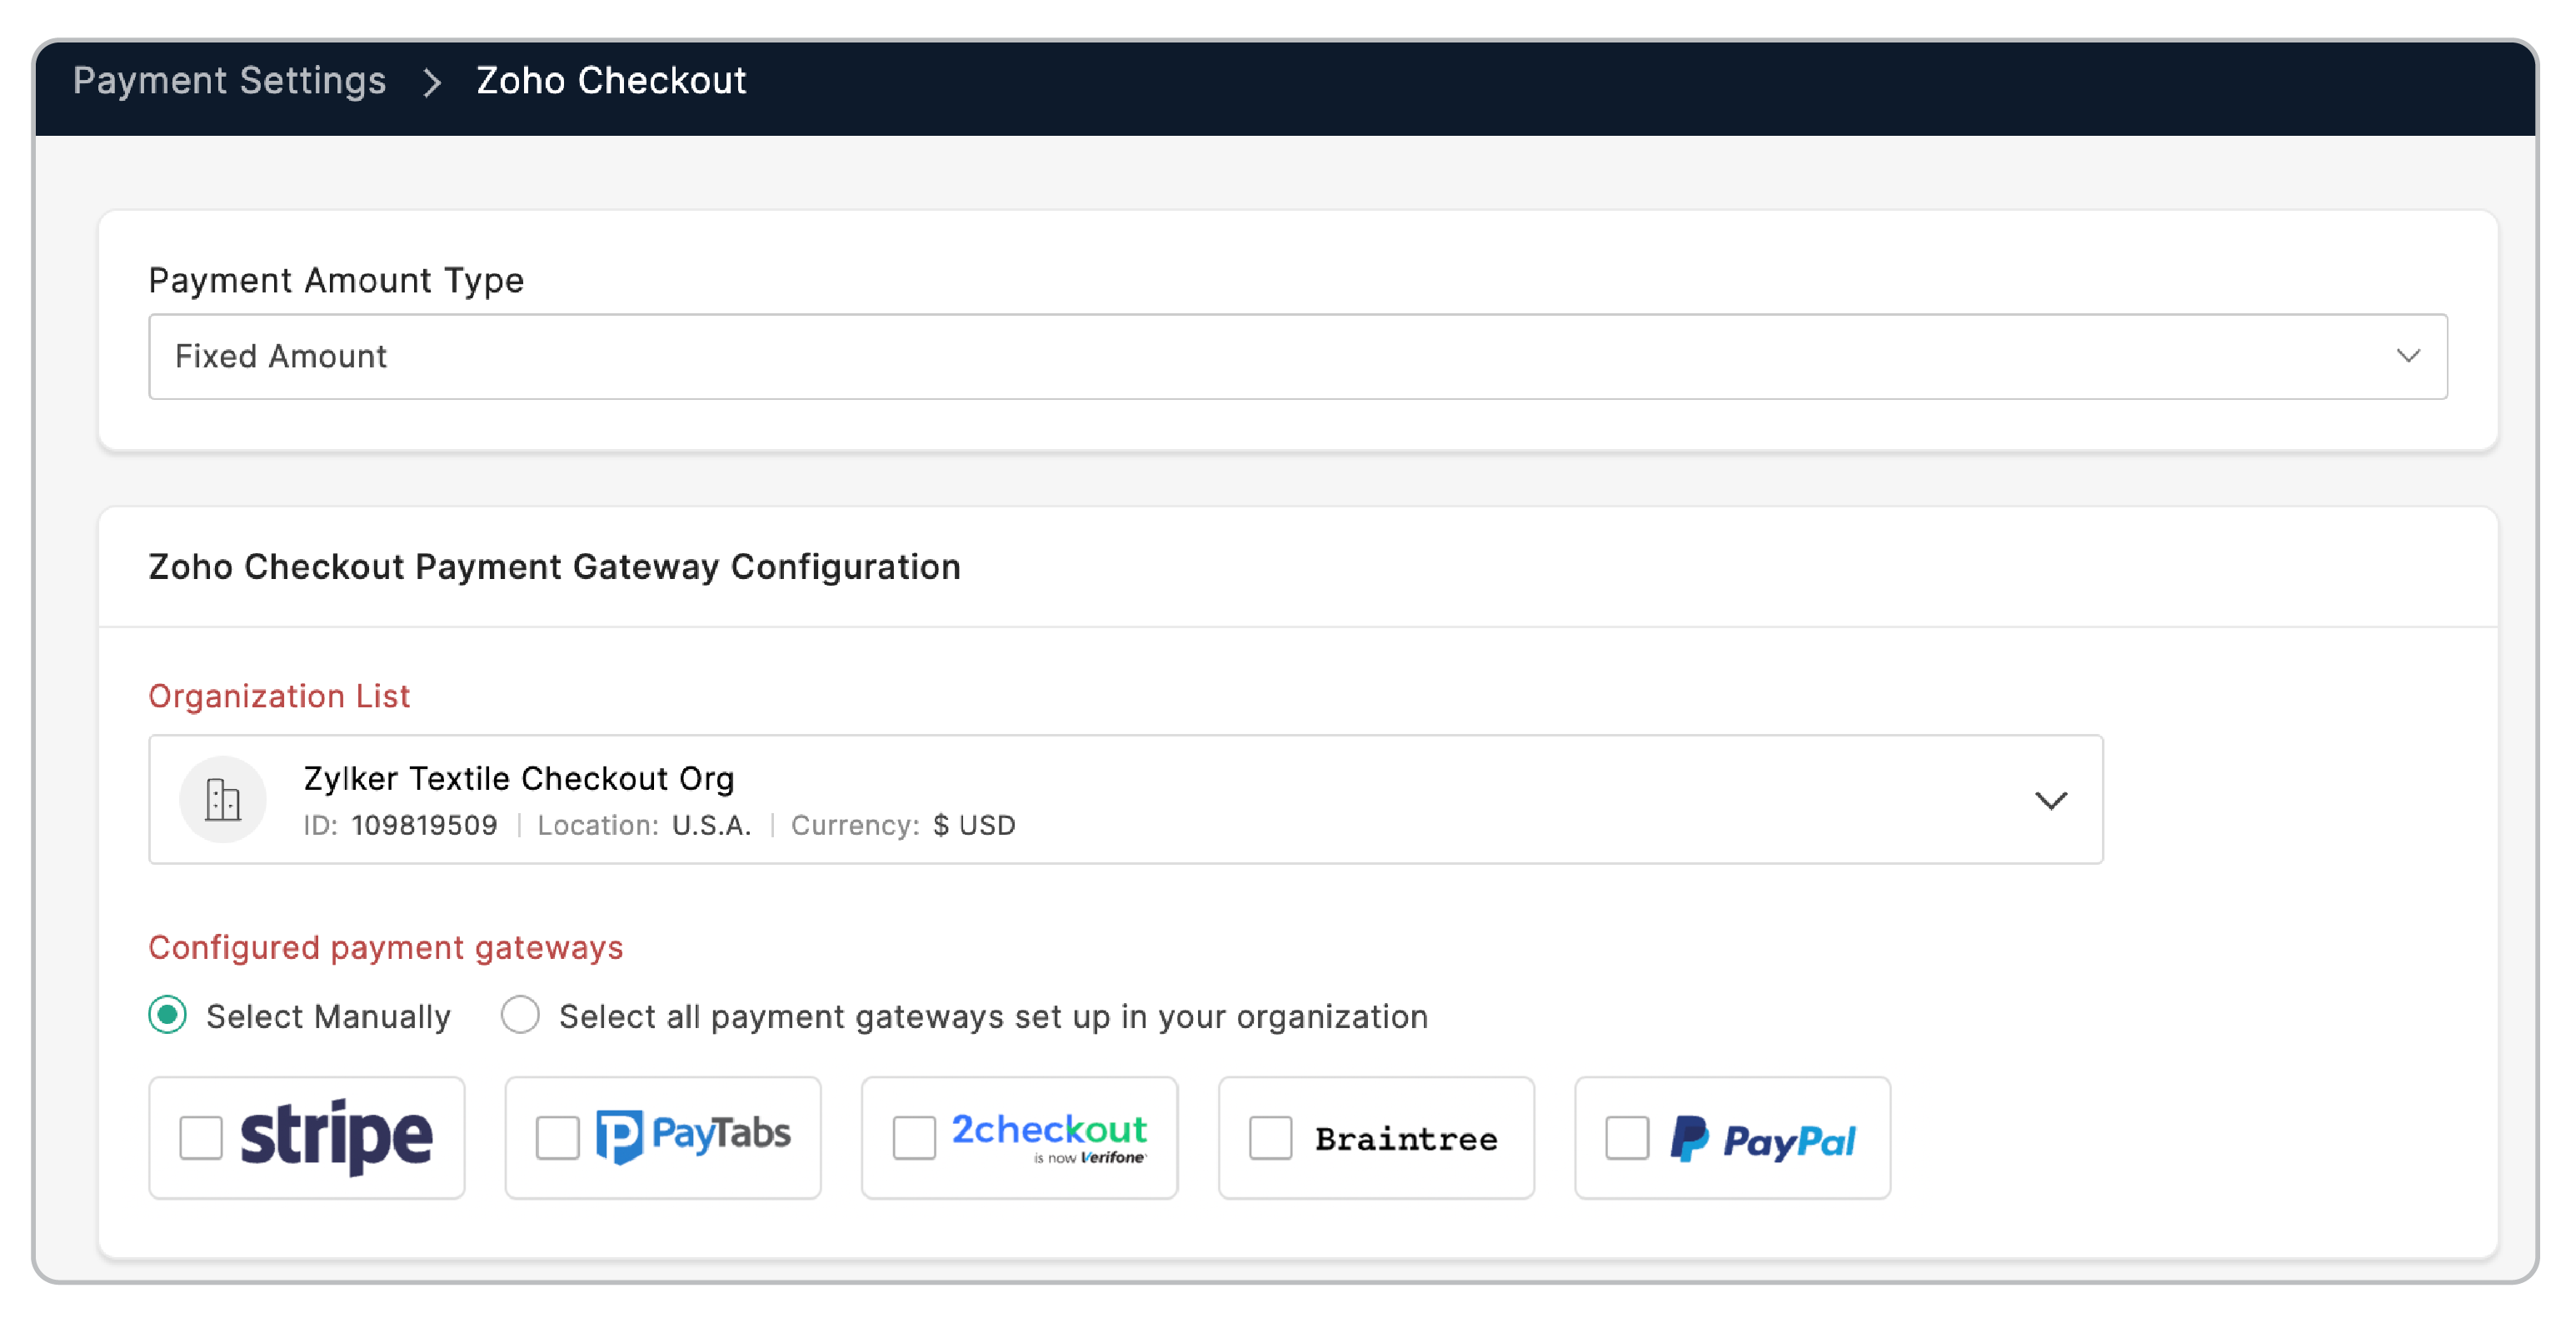The width and height of the screenshot is (2576, 1328).
Task: Check the 2checkout gateway checkbox
Action: pyautogui.click(x=913, y=1137)
